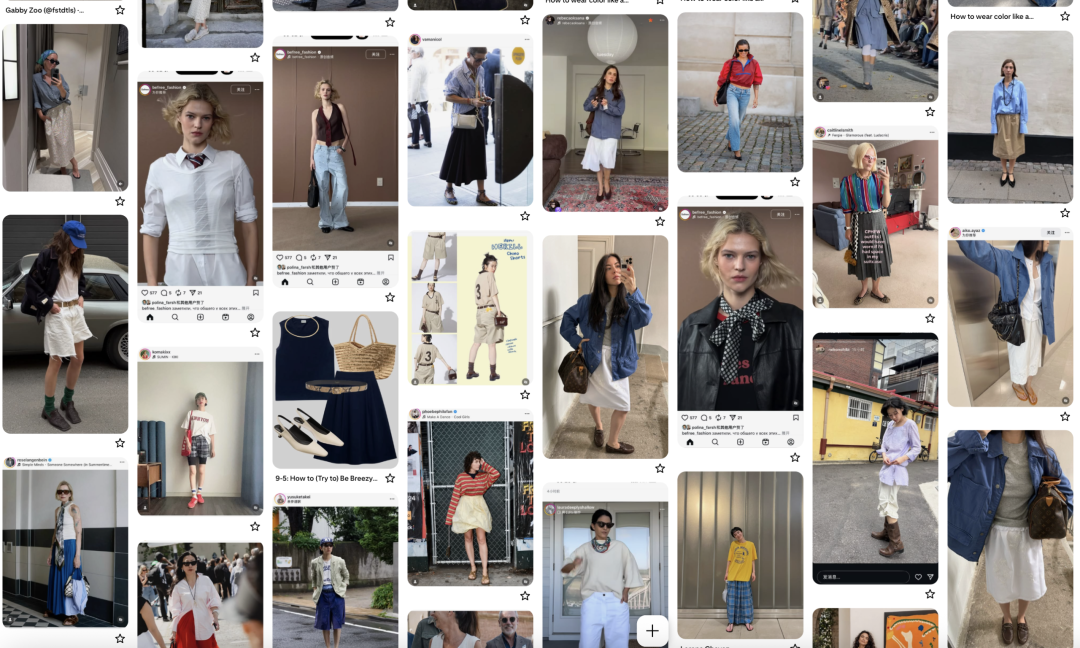
Task: Open the red jacket cobblestone street photo
Action: (x=740, y=92)
